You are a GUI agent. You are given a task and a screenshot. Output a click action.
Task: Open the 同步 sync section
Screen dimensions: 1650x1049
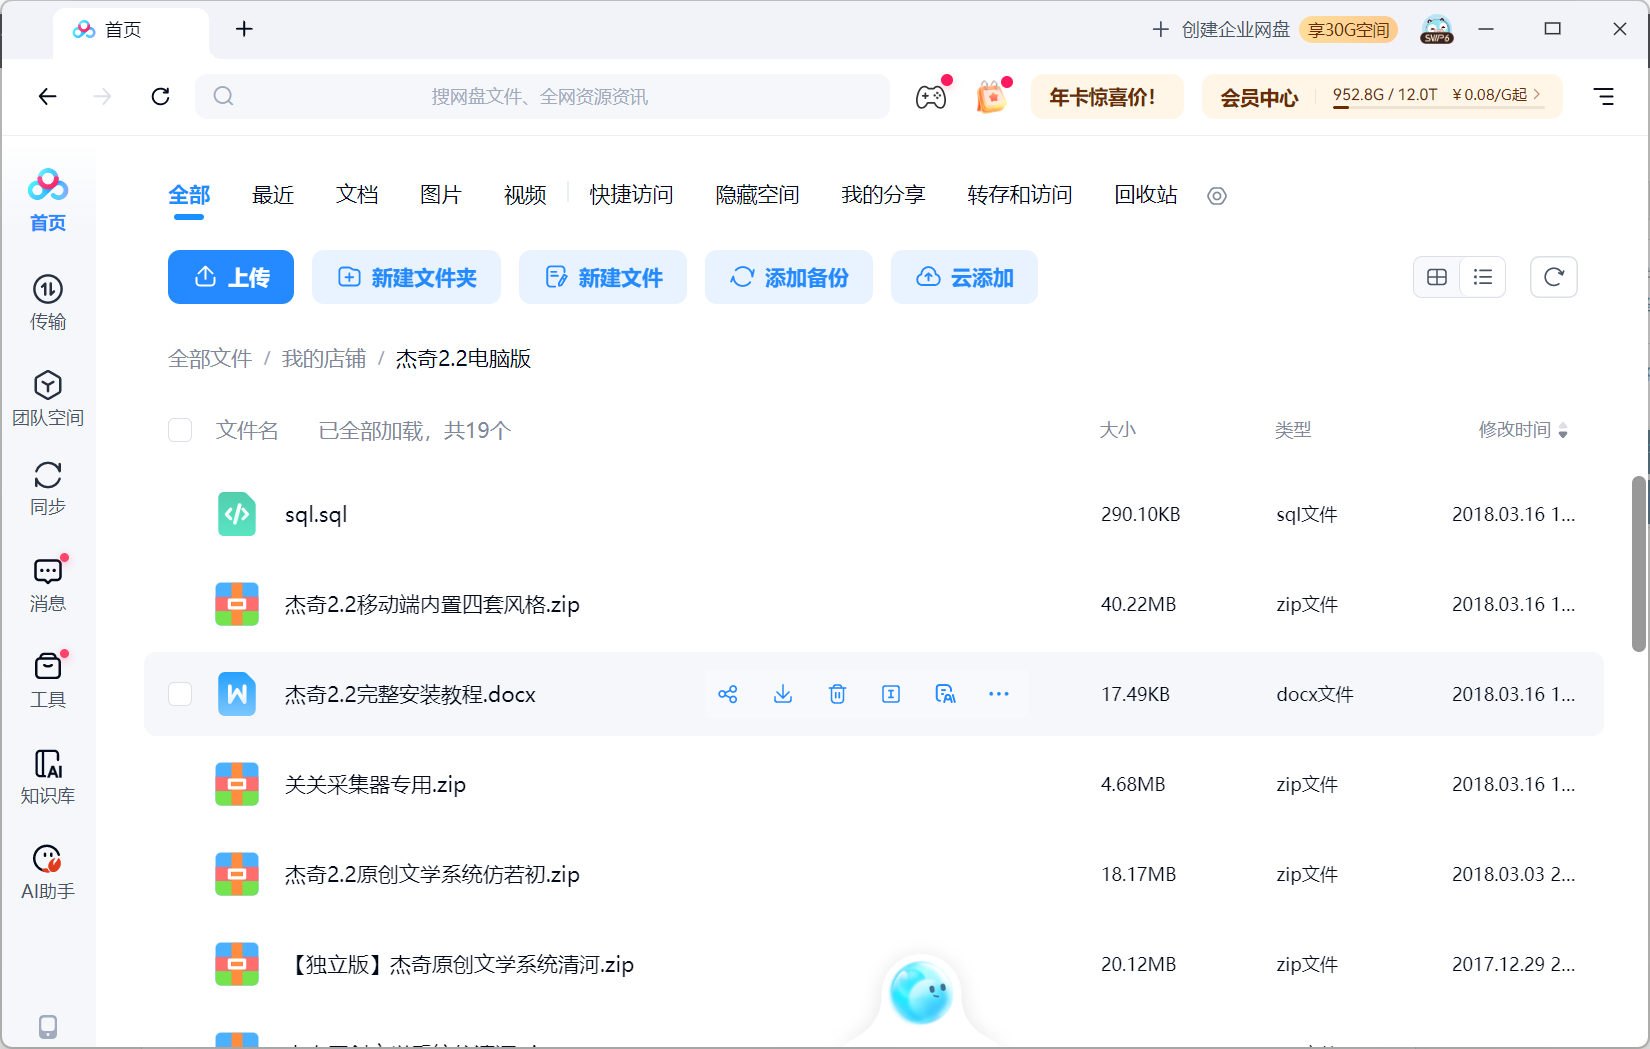pos(48,488)
